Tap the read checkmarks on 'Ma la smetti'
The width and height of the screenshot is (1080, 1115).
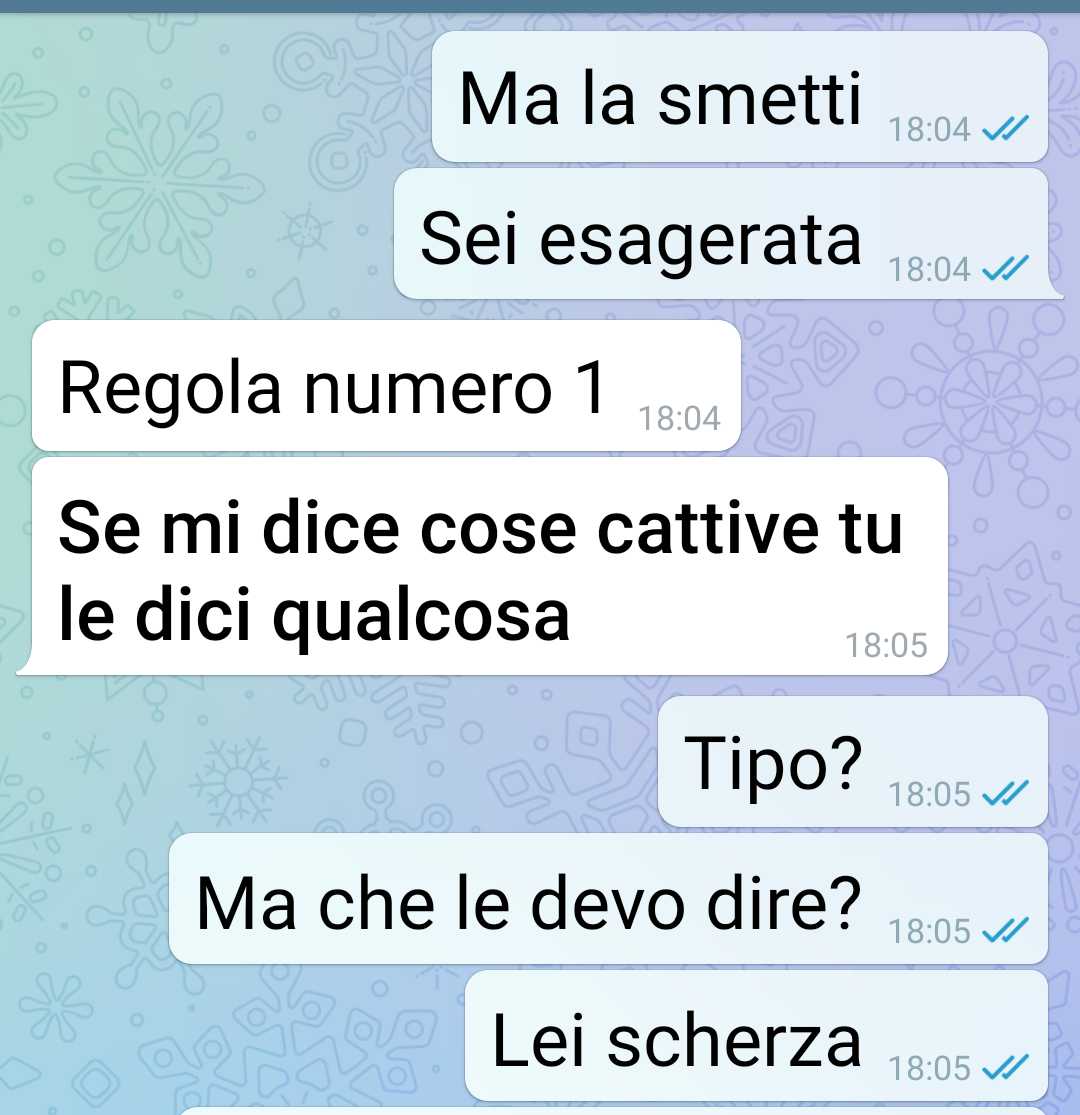point(1005,129)
